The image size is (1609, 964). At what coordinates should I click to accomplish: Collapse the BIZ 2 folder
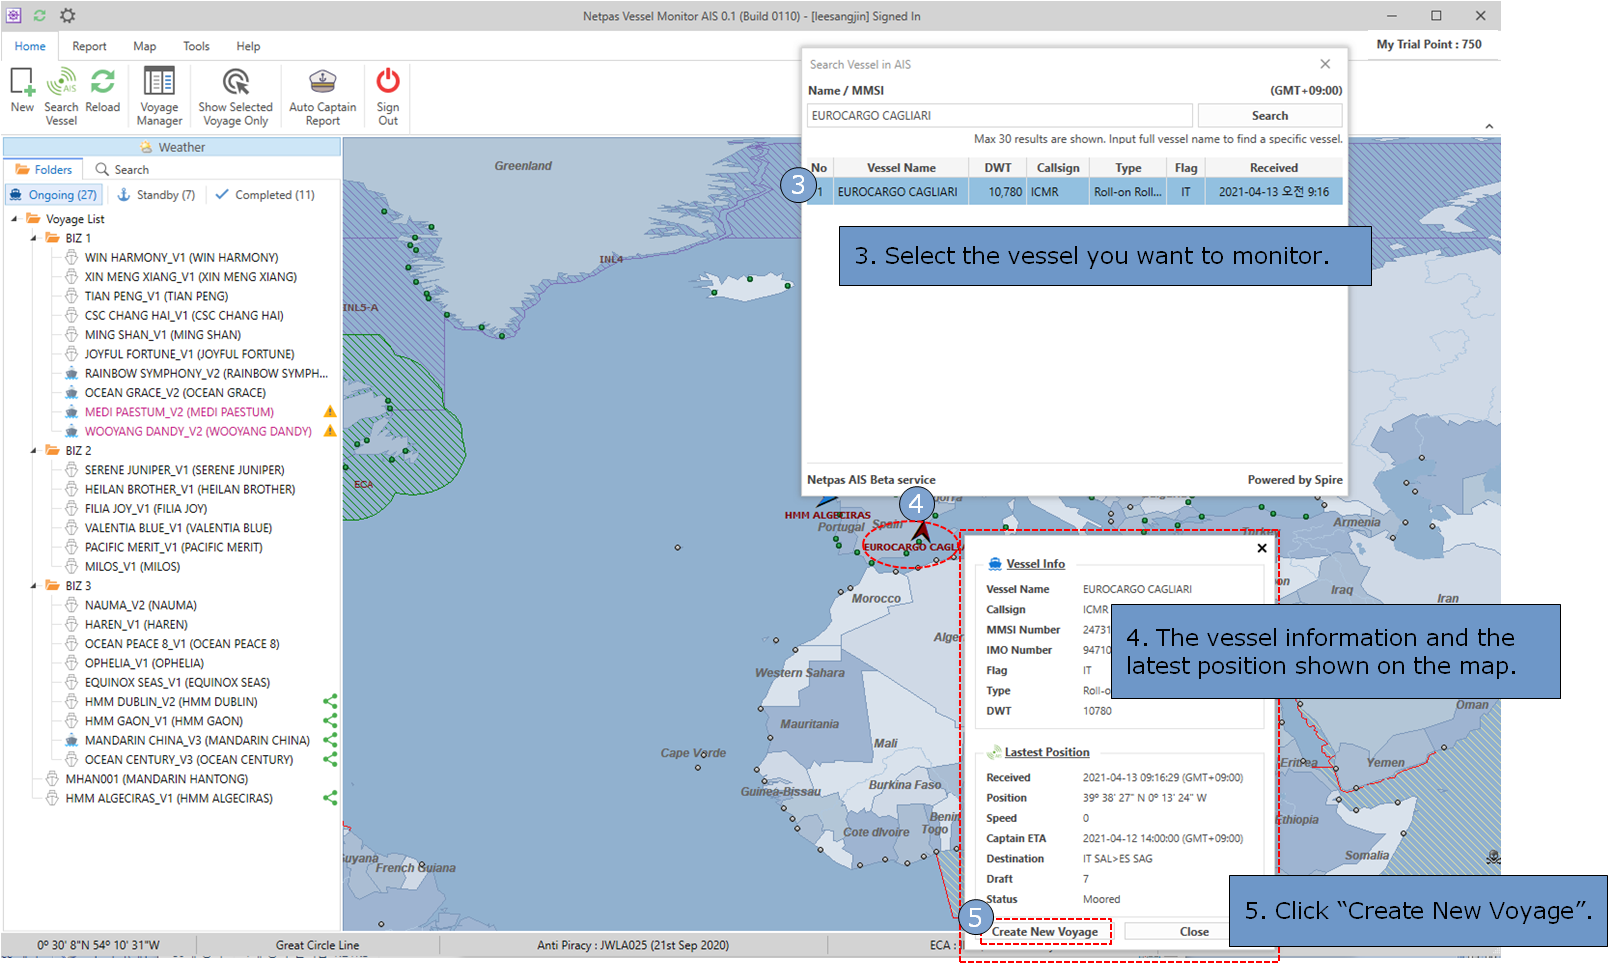(x=33, y=451)
